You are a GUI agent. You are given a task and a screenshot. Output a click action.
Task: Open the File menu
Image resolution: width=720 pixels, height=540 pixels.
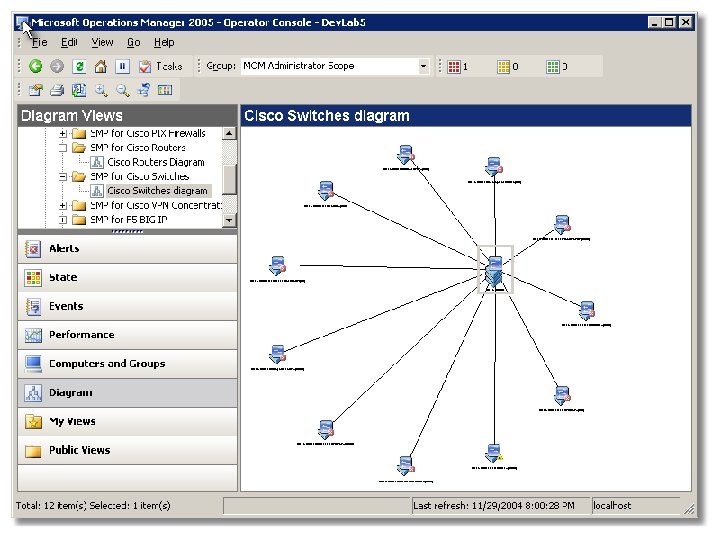click(39, 42)
